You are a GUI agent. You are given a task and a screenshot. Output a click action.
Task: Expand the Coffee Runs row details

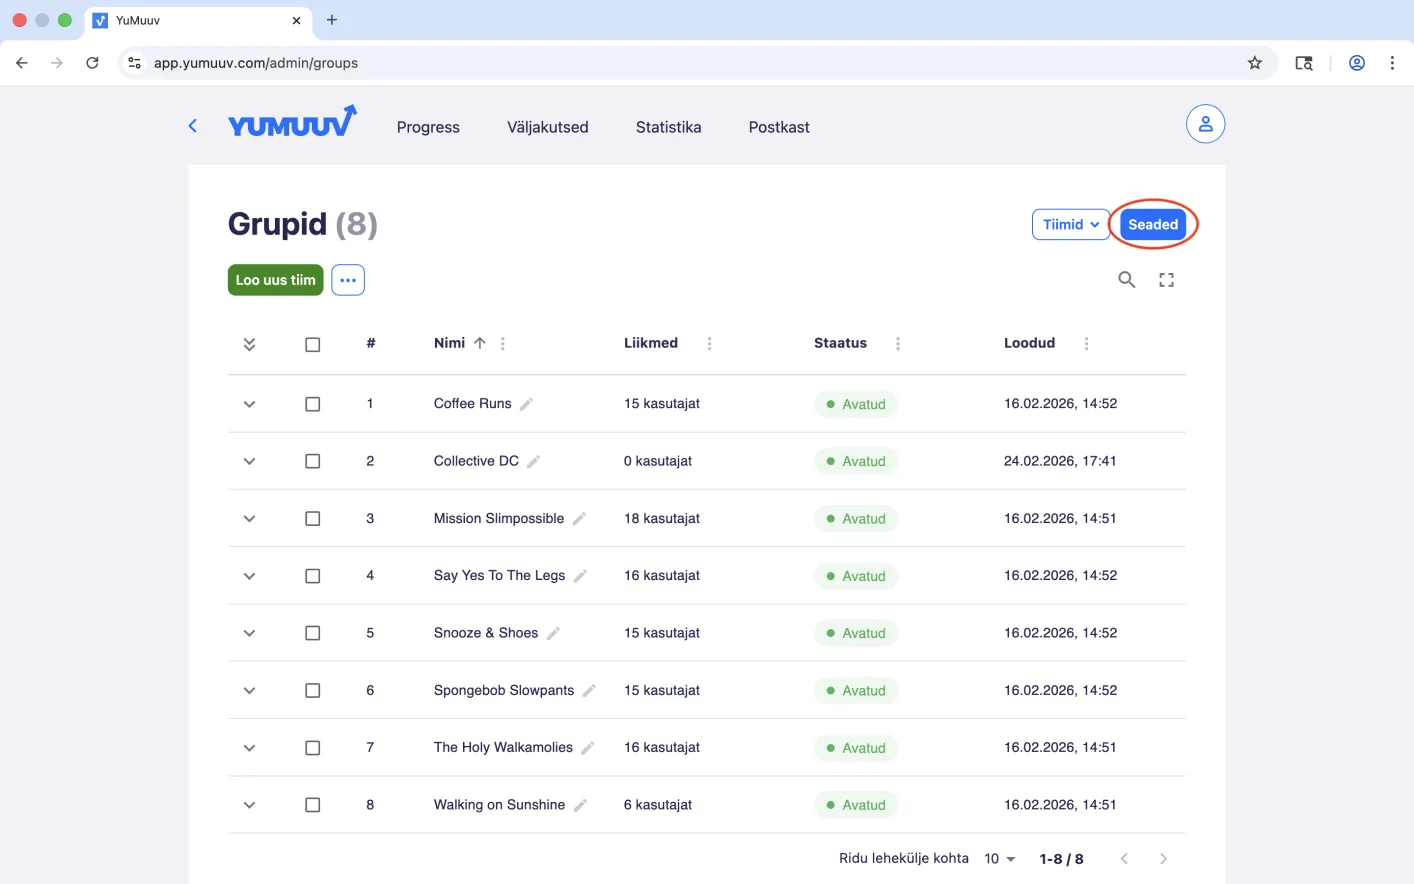(x=249, y=404)
